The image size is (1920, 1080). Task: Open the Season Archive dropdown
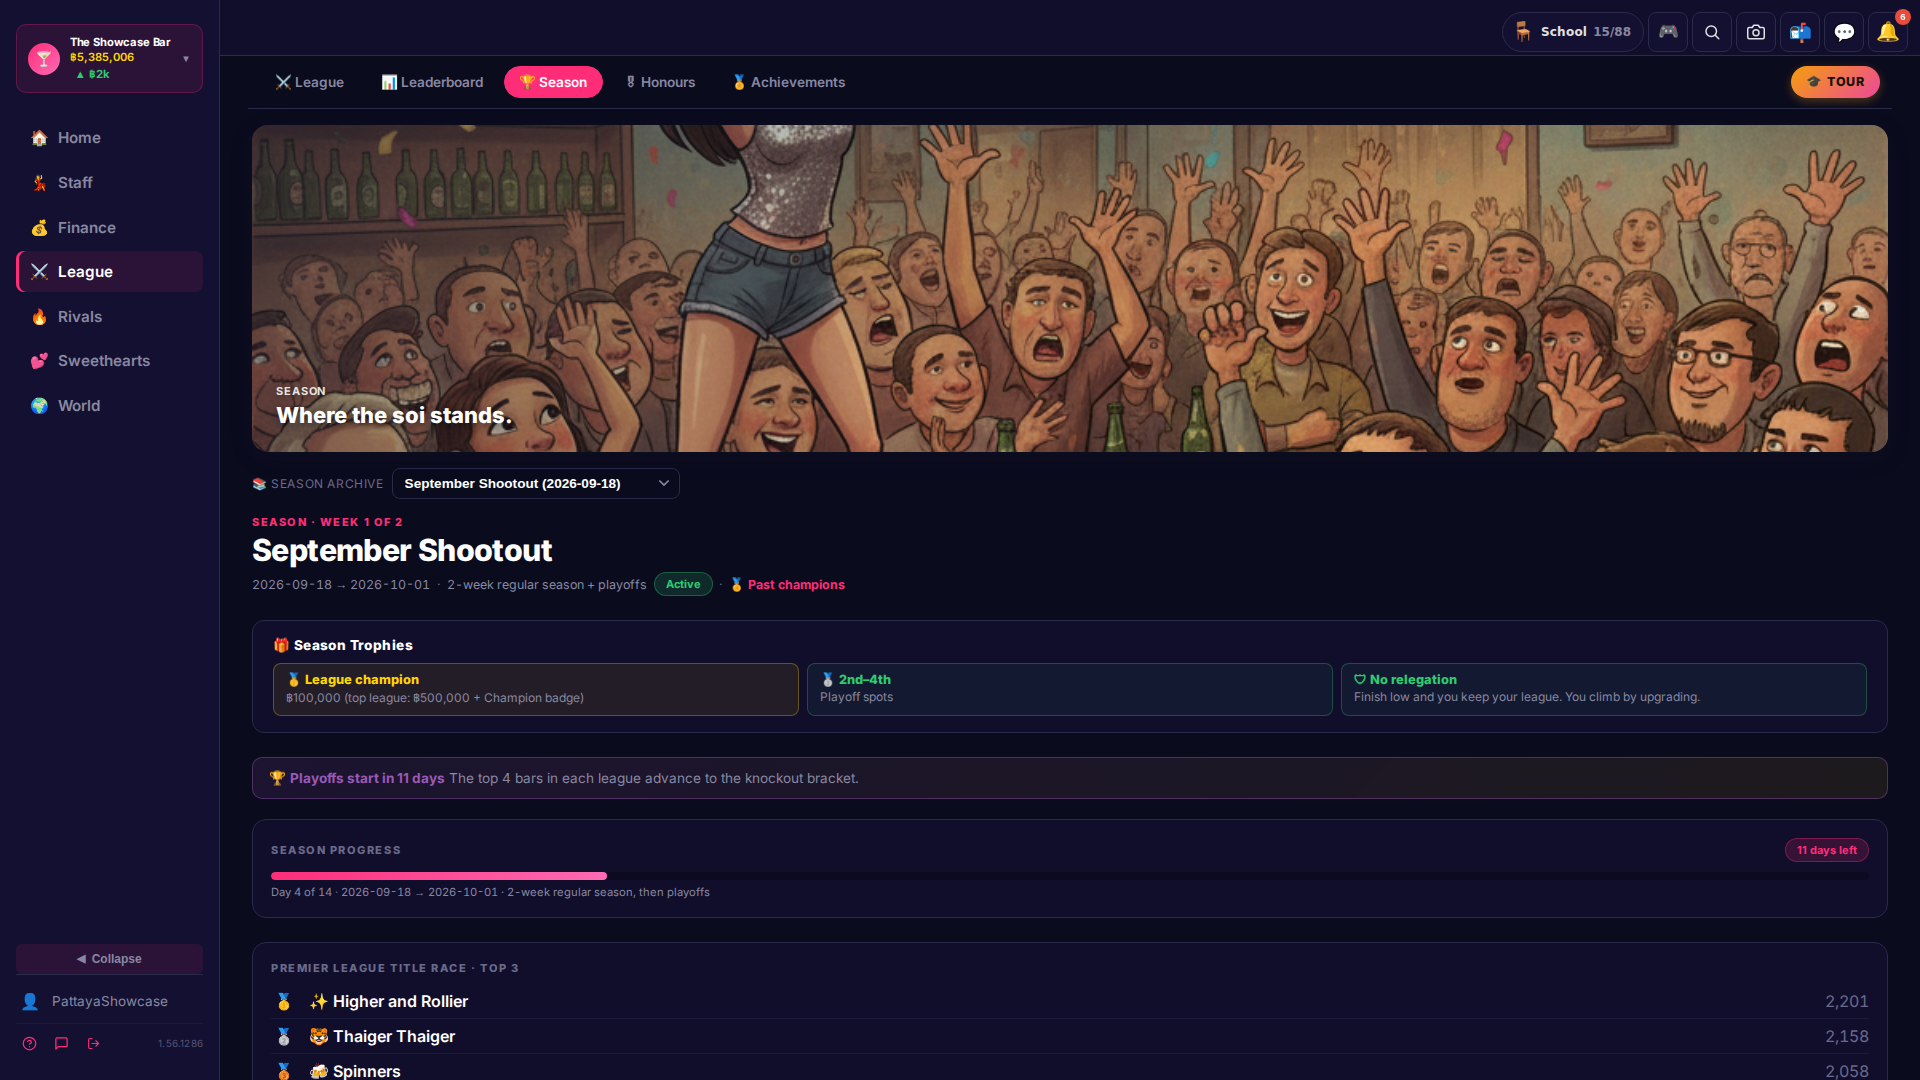536,484
